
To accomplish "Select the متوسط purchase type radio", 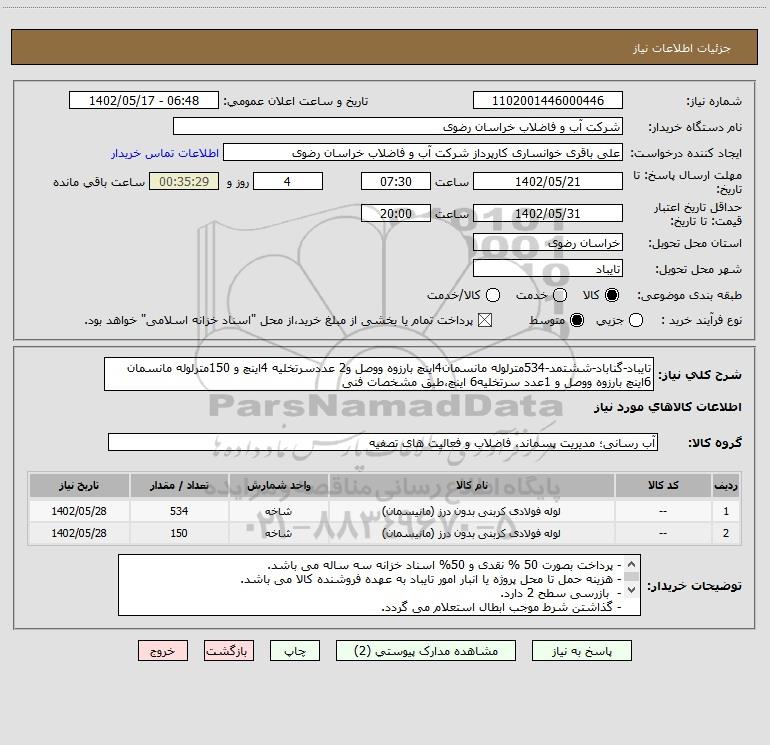I will pyautogui.click(x=577, y=320).
